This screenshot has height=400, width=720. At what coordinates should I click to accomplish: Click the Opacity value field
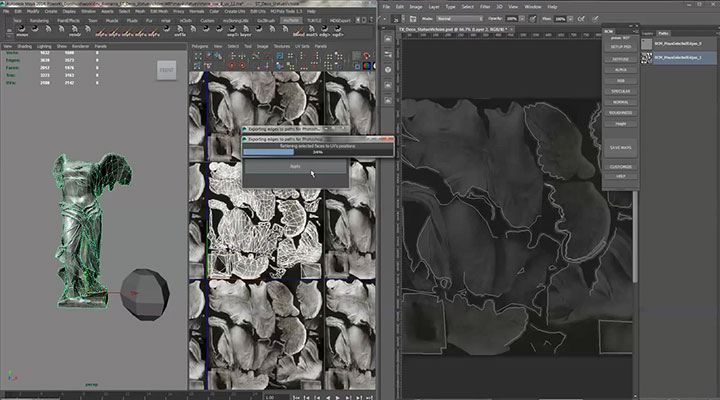[x=511, y=19]
